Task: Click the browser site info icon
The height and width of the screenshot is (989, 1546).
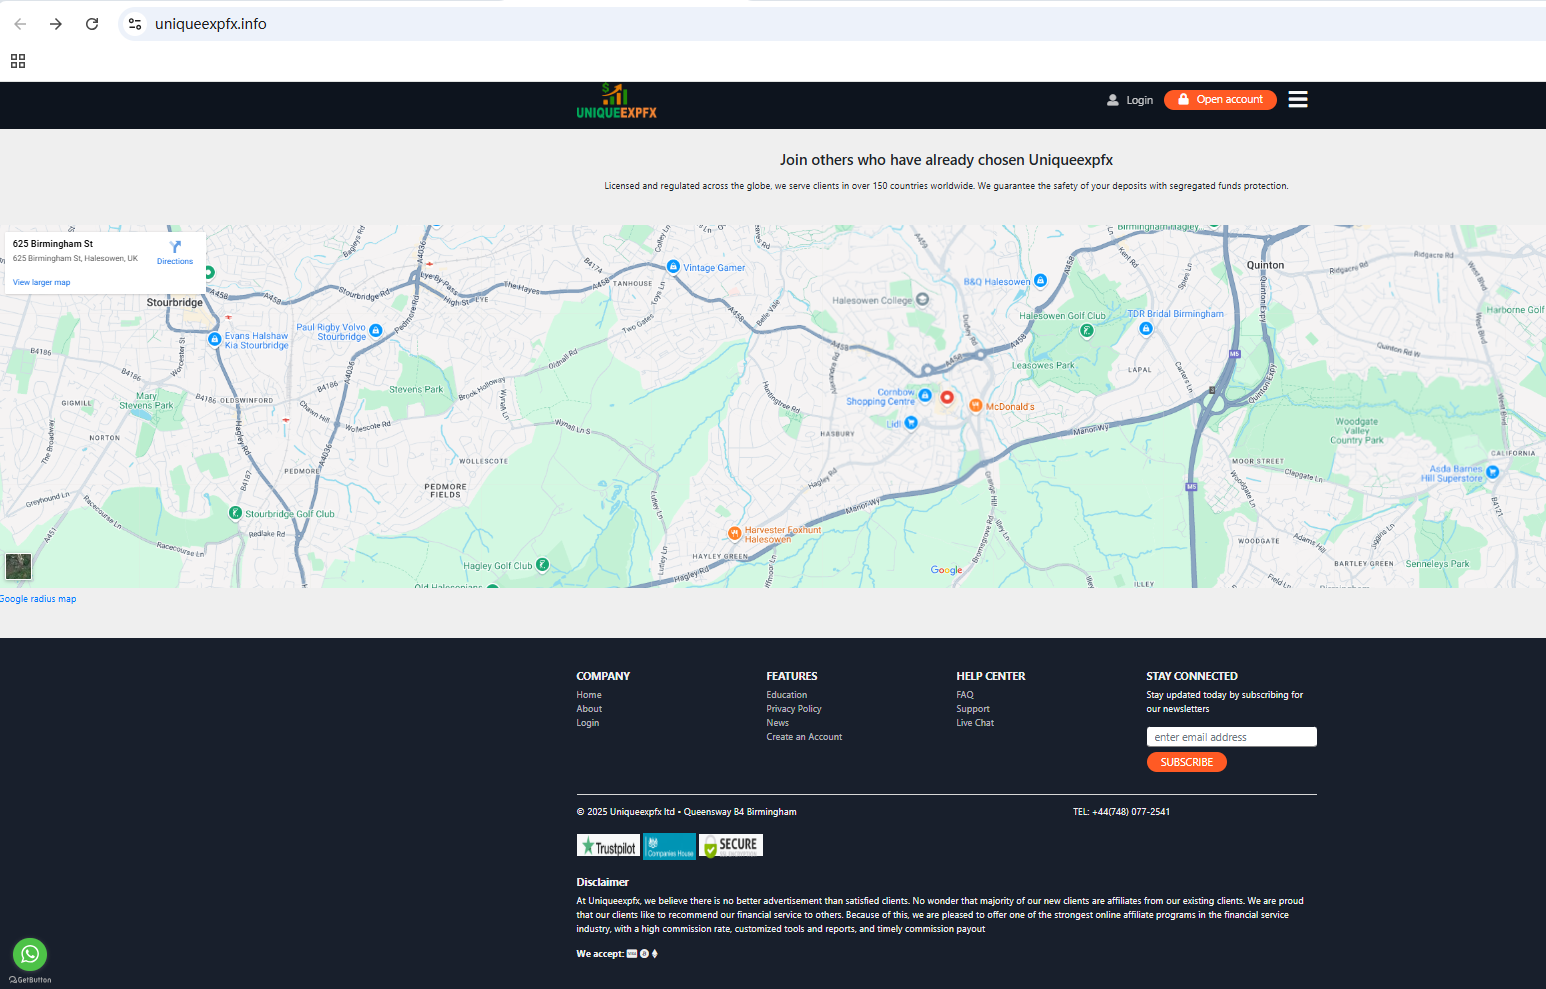Action: [135, 24]
